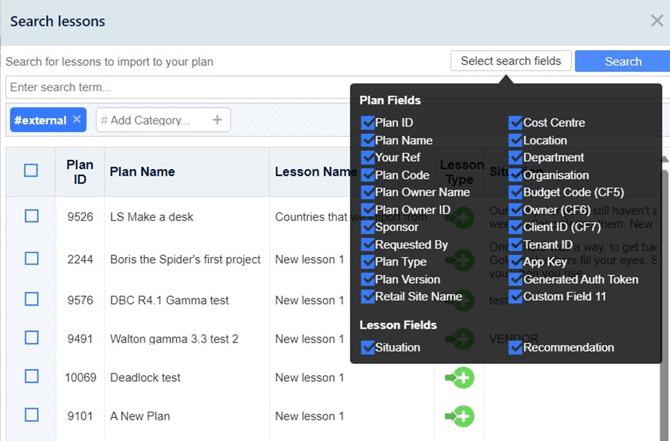Click the Add Category input field
This screenshot has height=441, width=670.
154,120
